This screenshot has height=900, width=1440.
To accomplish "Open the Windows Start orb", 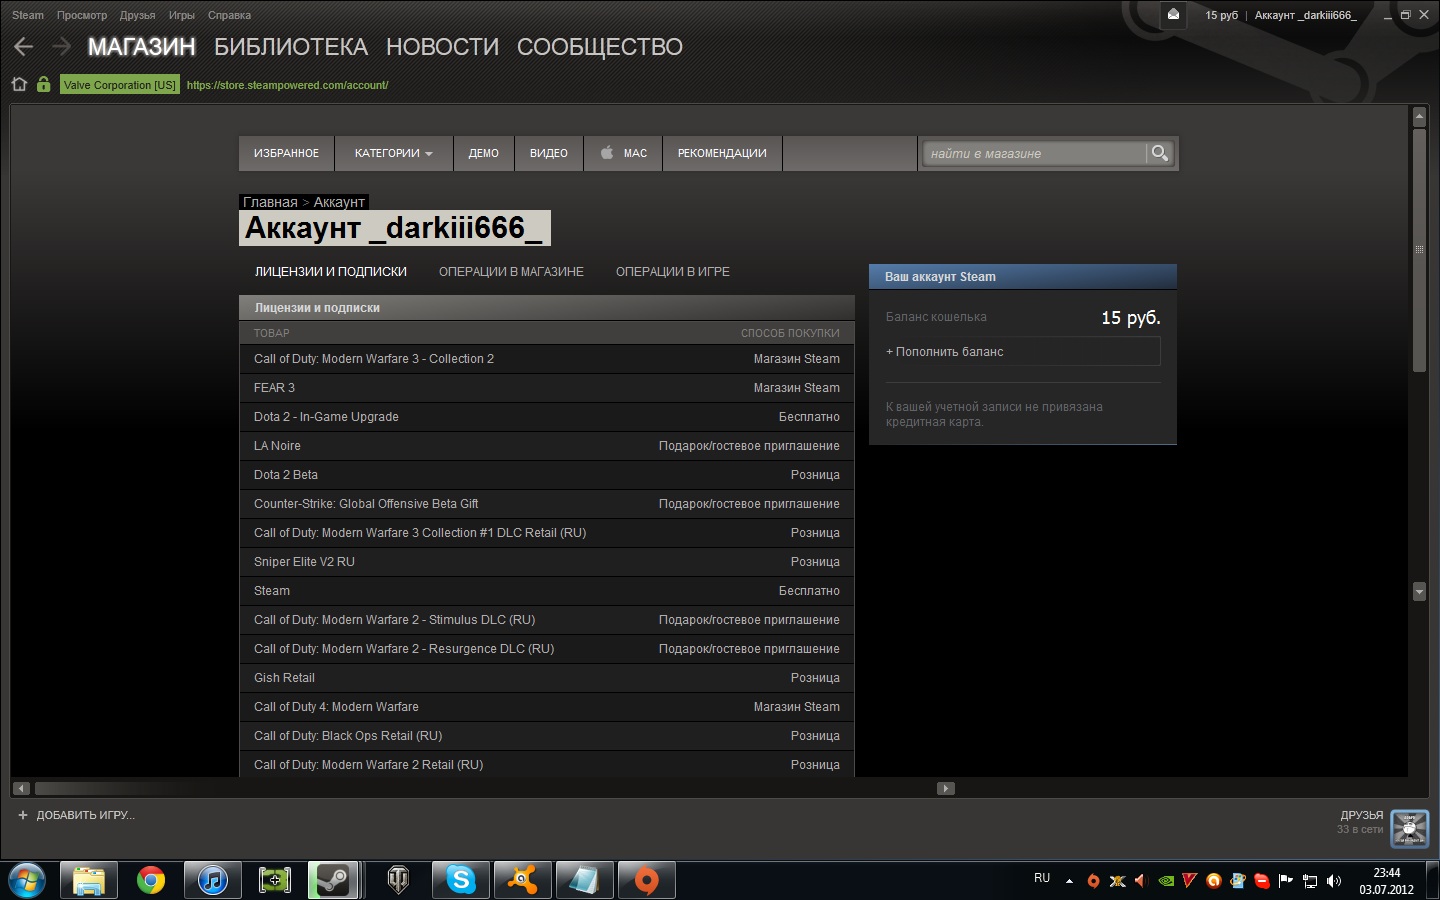I will (x=26, y=880).
